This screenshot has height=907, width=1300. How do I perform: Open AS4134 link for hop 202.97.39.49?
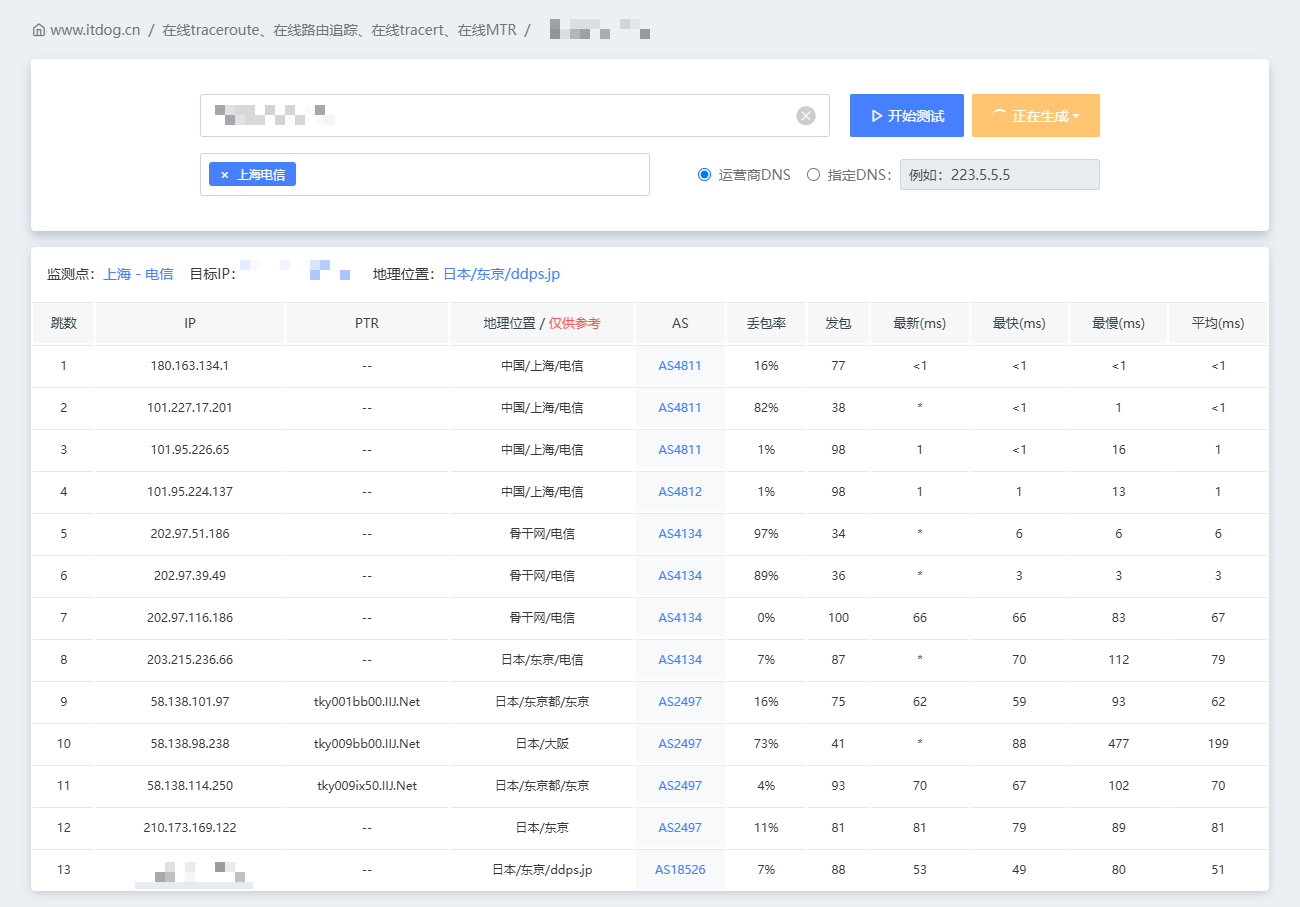click(680, 576)
